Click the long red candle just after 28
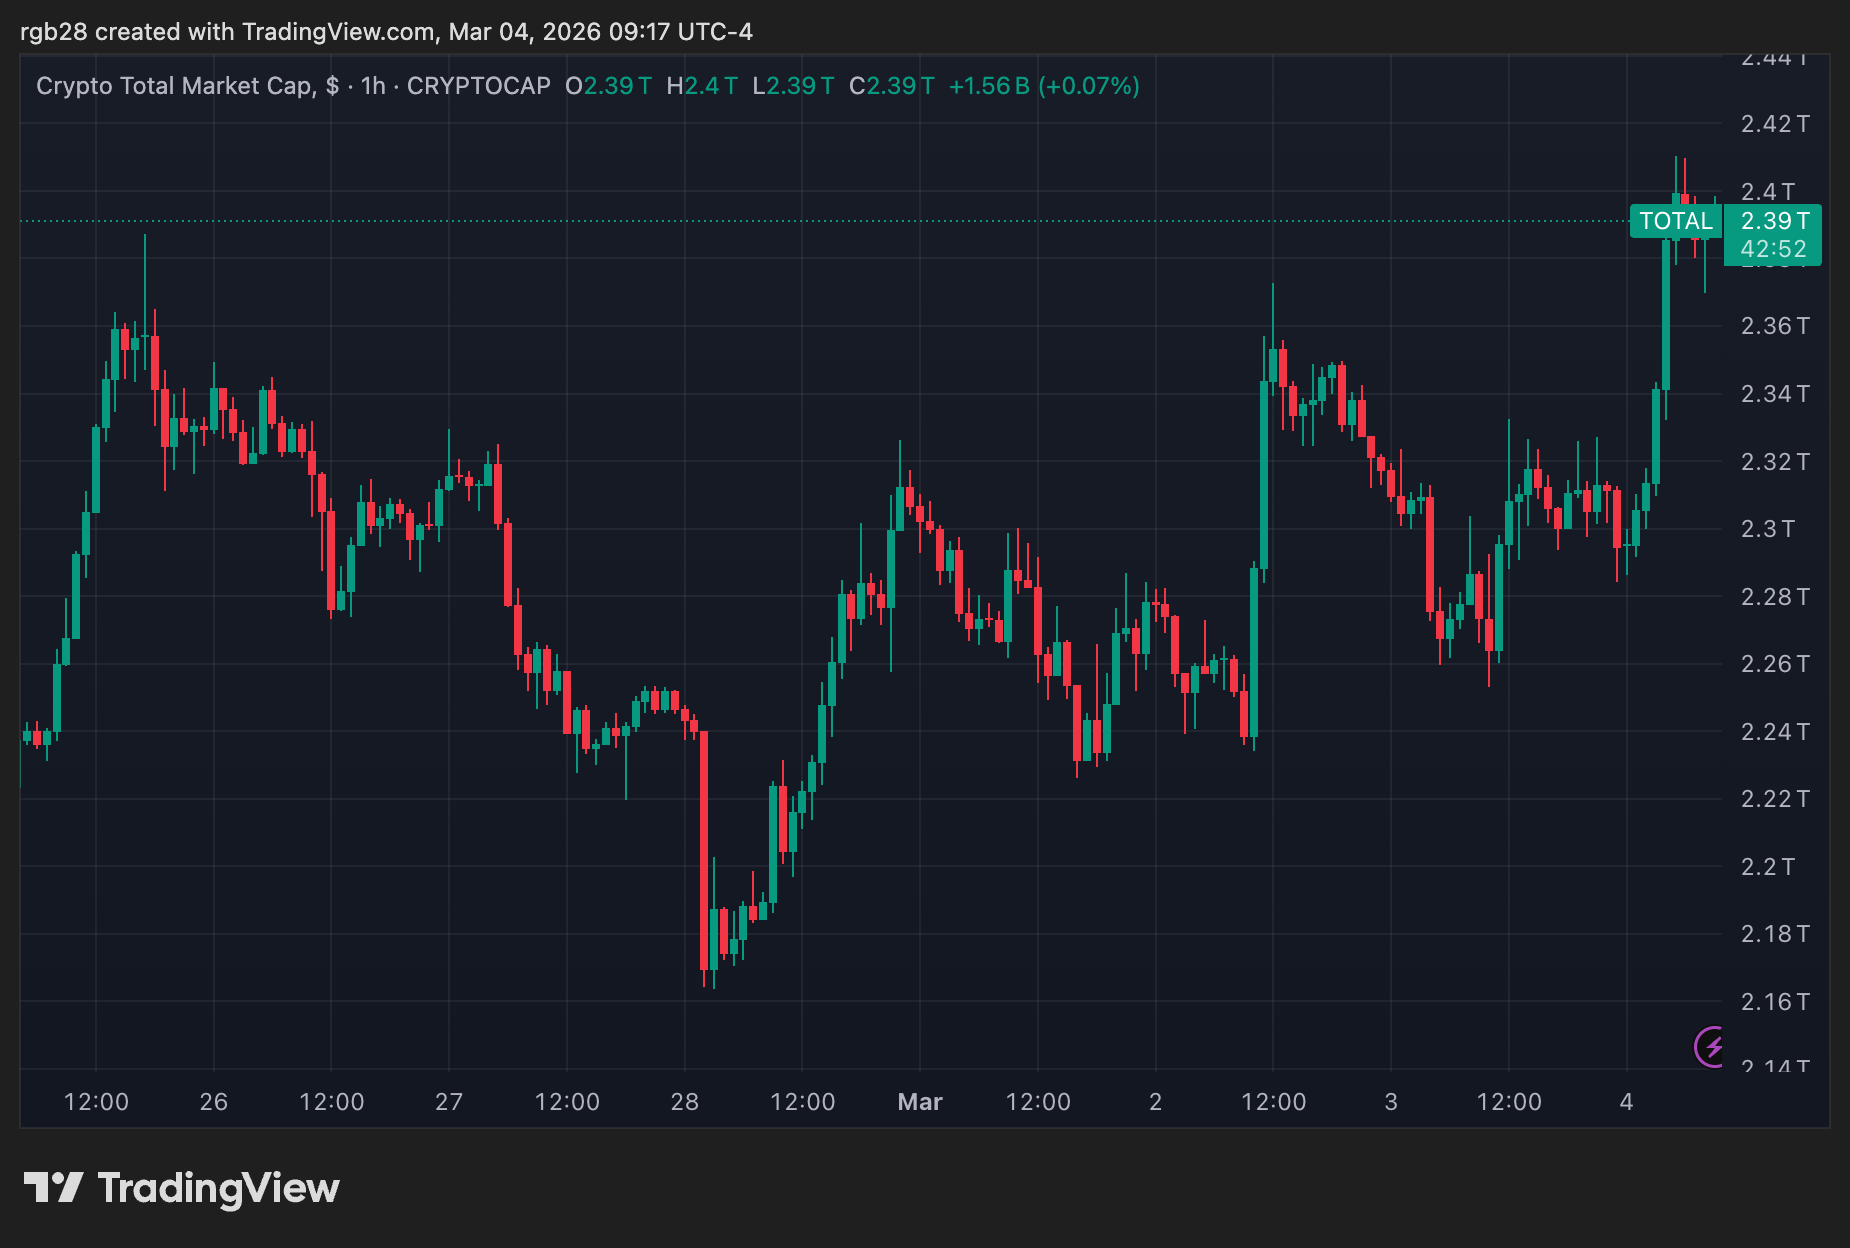Viewport: 1850px width, 1248px height. (x=704, y=850)
